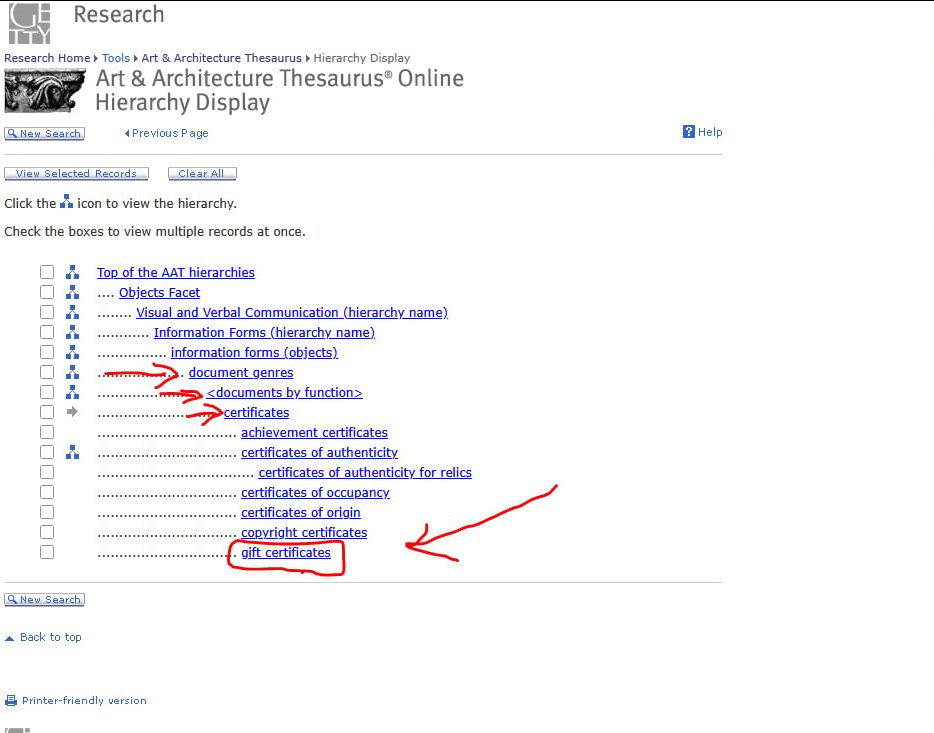934x733 pixels.
Task: Open the document genres link
Action: click(241, 372)
